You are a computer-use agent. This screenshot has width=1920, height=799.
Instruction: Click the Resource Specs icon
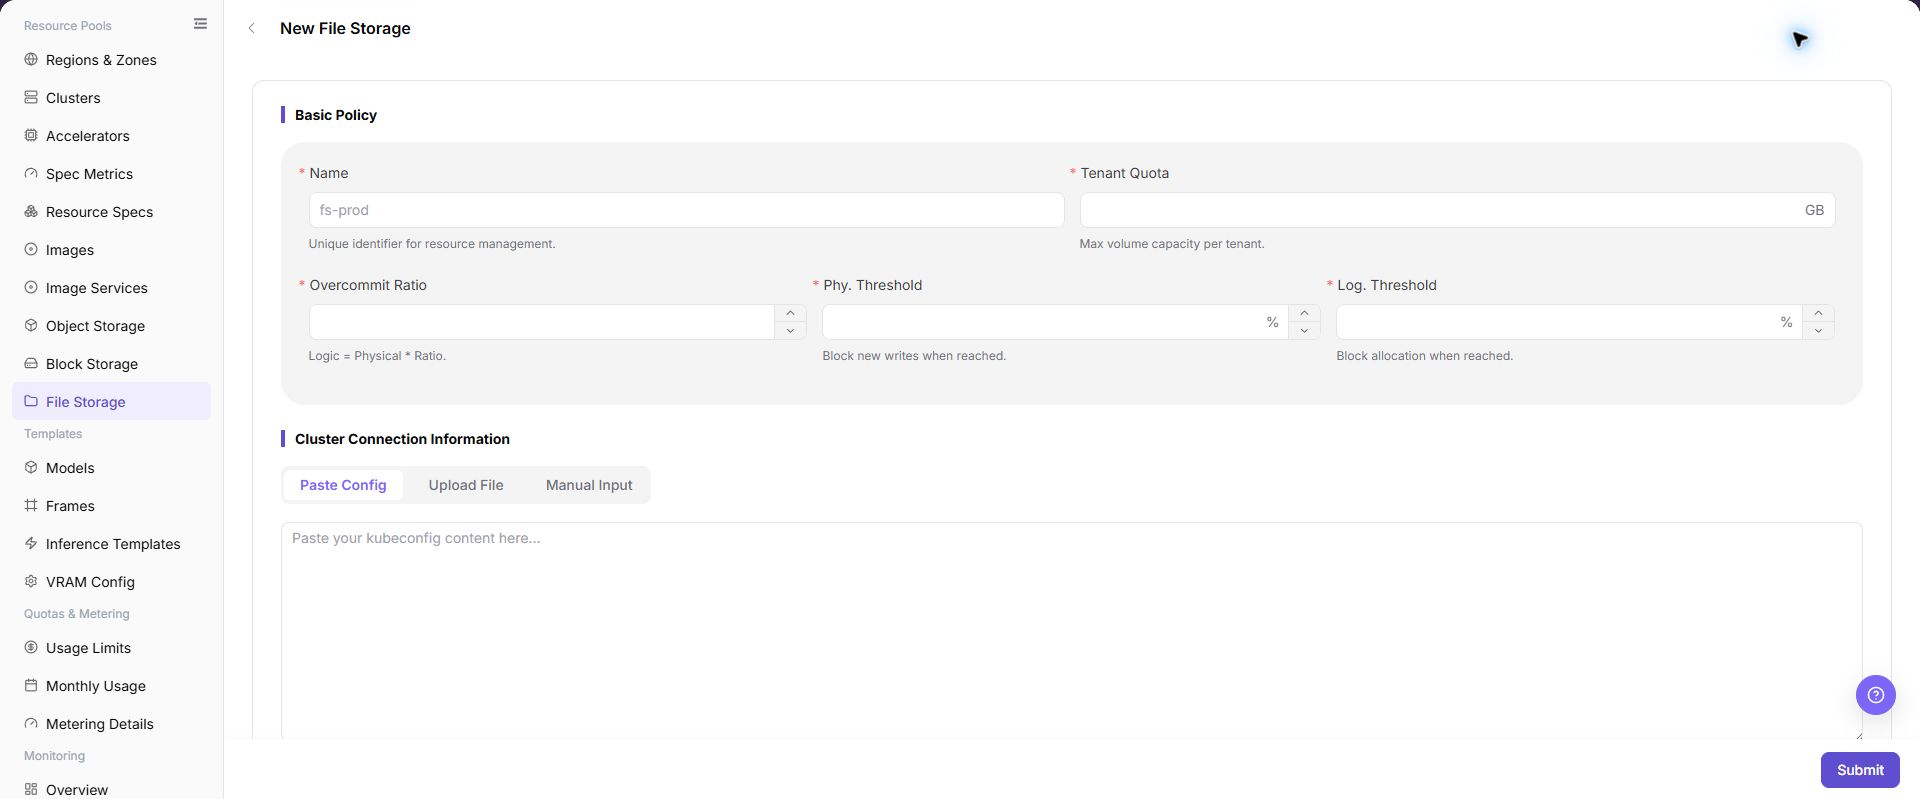(x=31, y=212)
